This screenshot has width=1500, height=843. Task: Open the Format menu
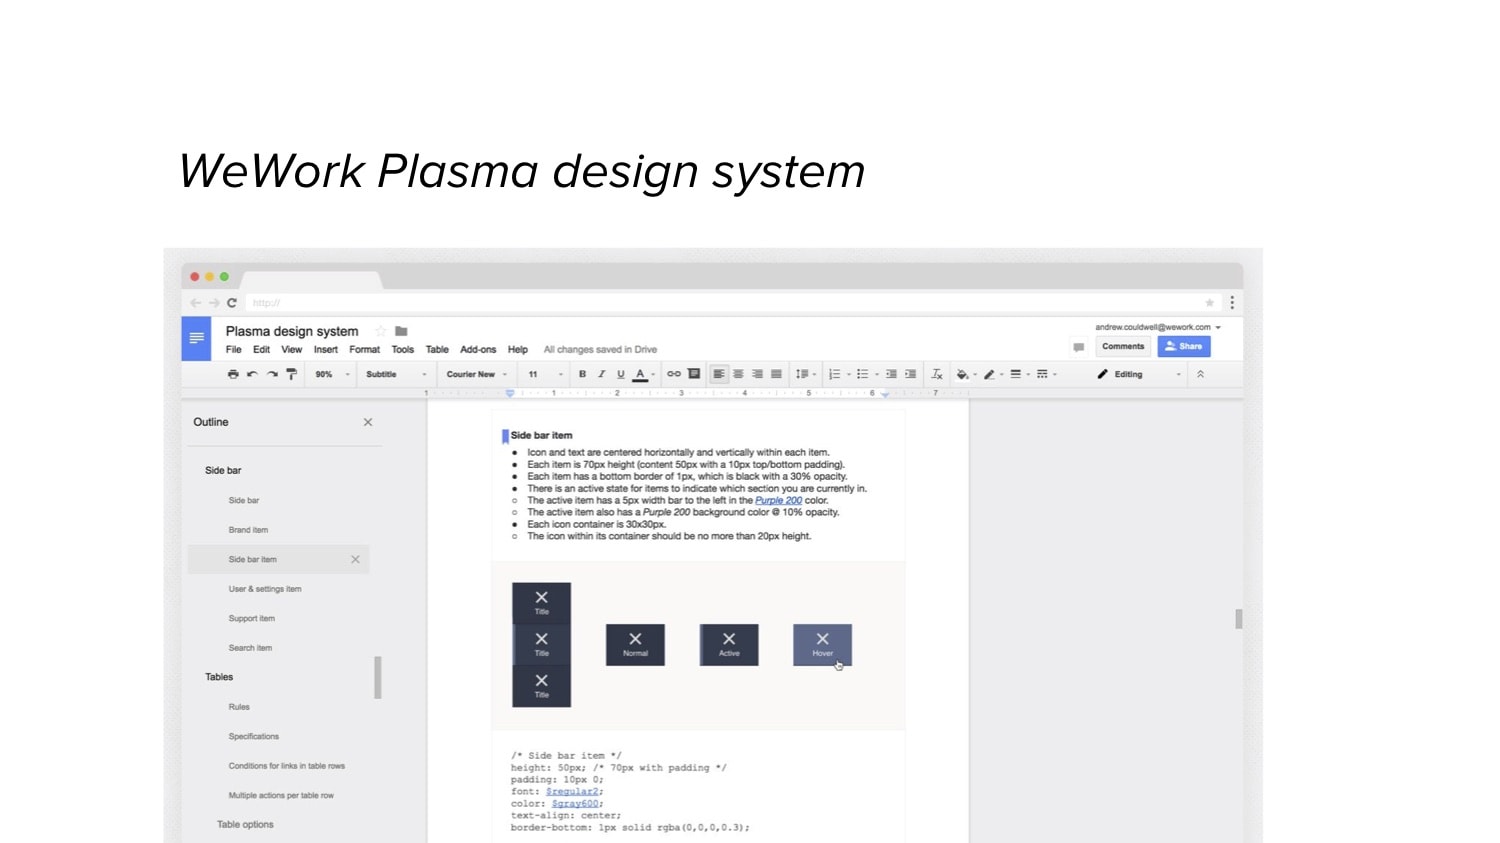coord(364,350)
